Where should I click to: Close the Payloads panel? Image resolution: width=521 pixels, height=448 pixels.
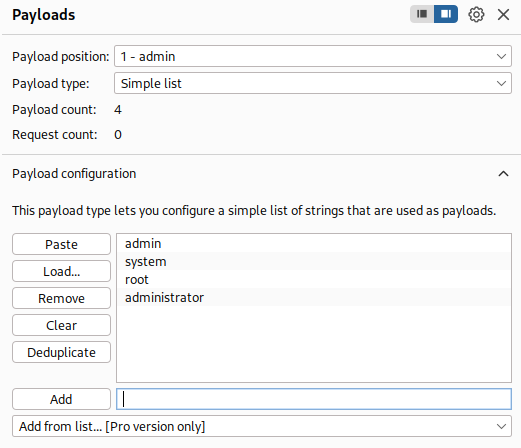[x=503, y=15]
